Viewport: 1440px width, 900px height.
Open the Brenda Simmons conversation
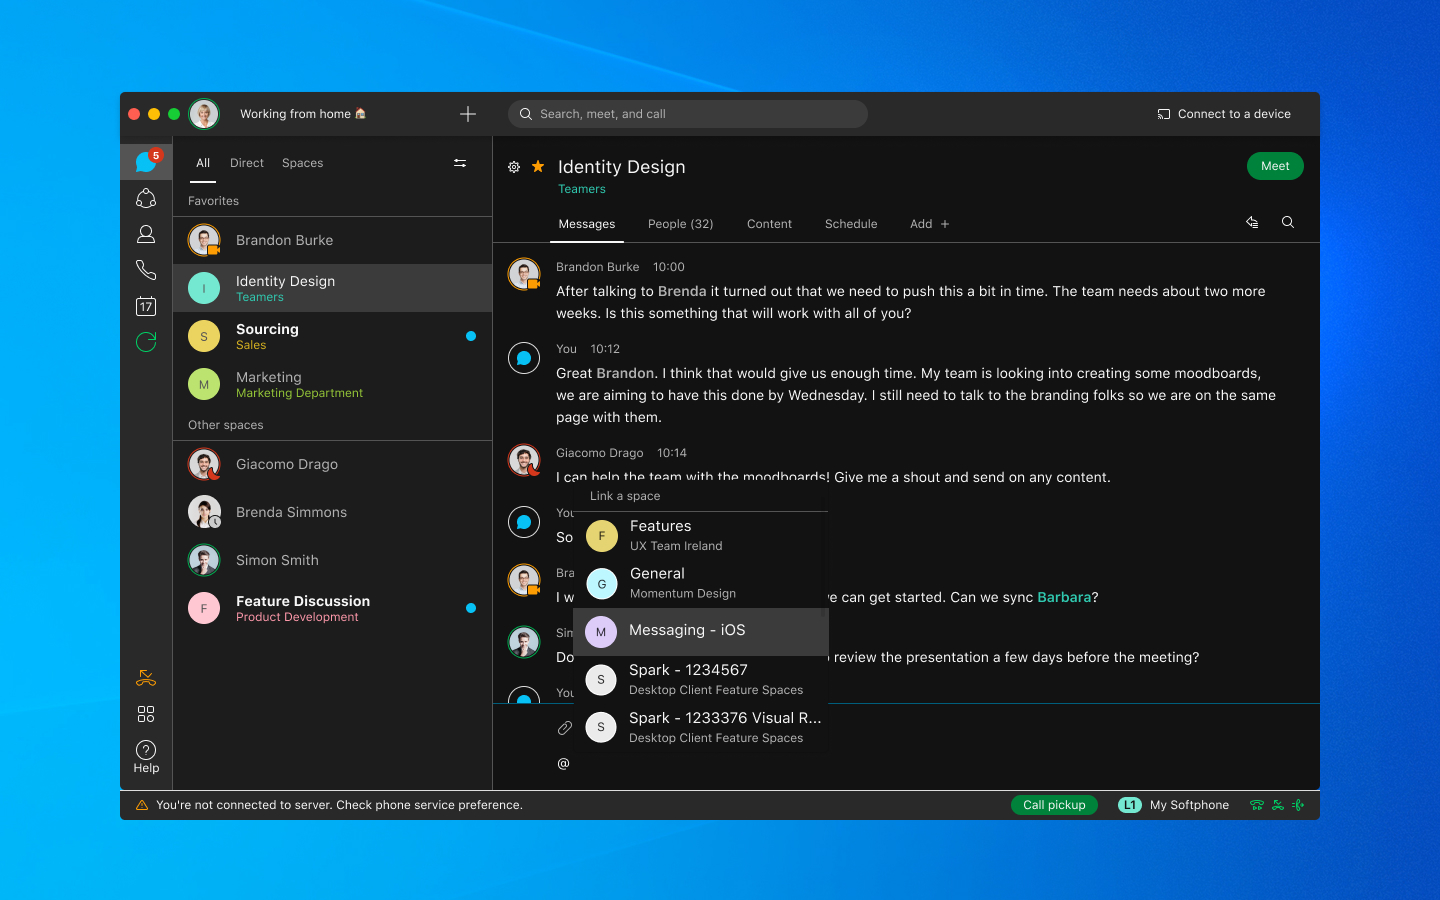(332, 512)
